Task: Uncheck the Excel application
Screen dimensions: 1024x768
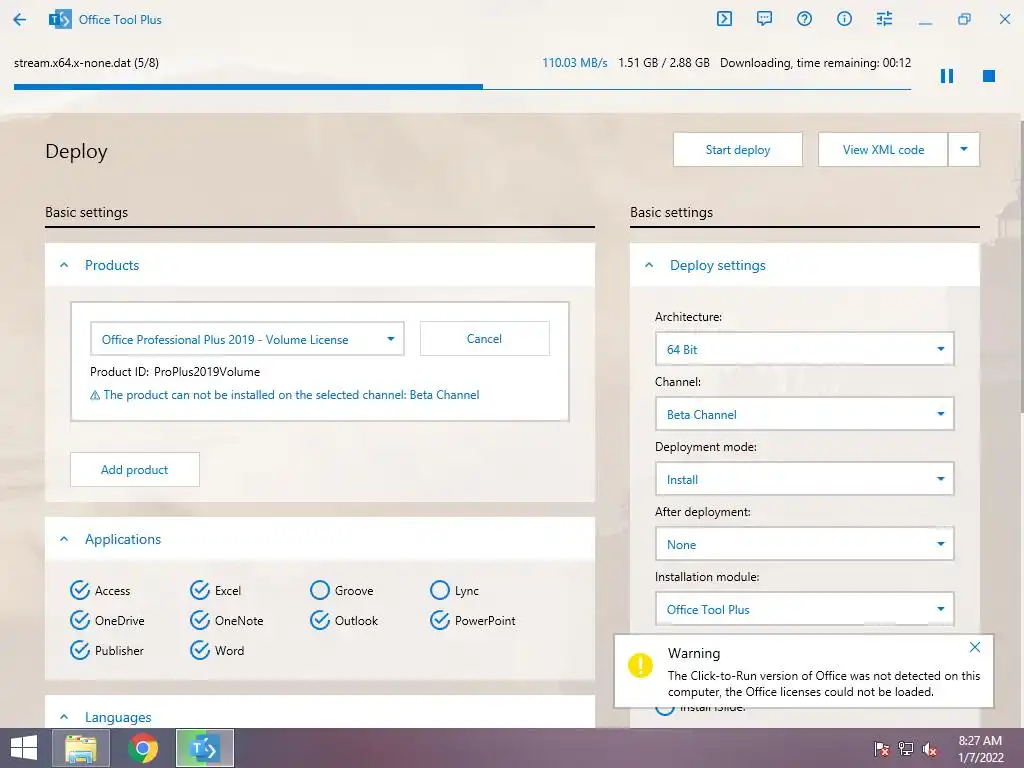Action: (x=200, y=590)
